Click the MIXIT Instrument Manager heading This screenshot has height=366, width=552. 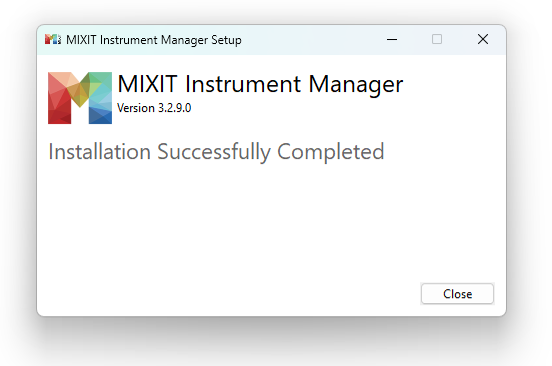[x=260, y=84]
